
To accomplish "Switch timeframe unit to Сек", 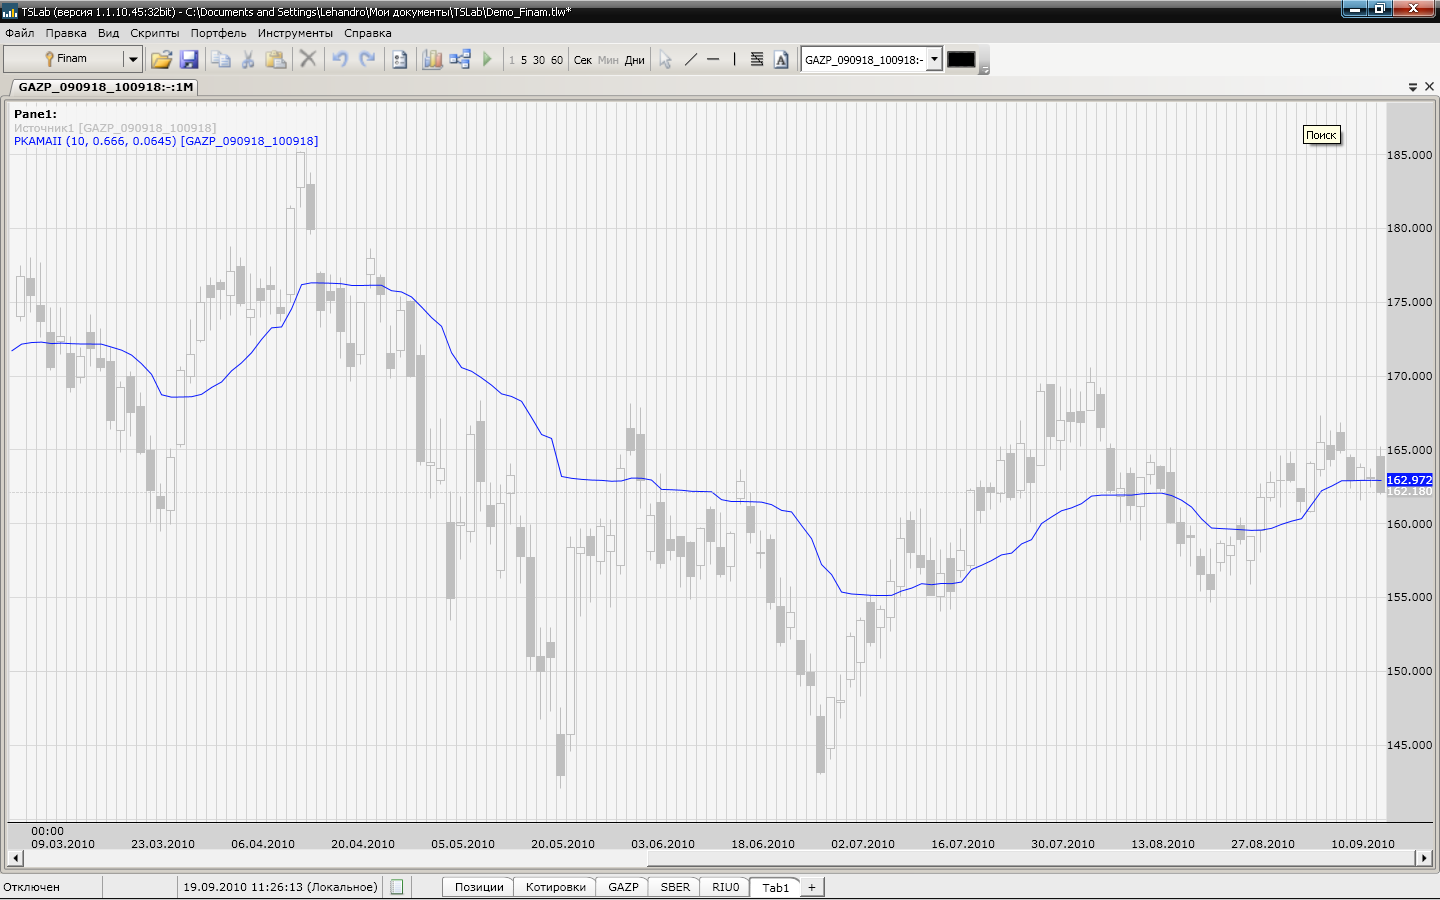I will pos(583,60).
